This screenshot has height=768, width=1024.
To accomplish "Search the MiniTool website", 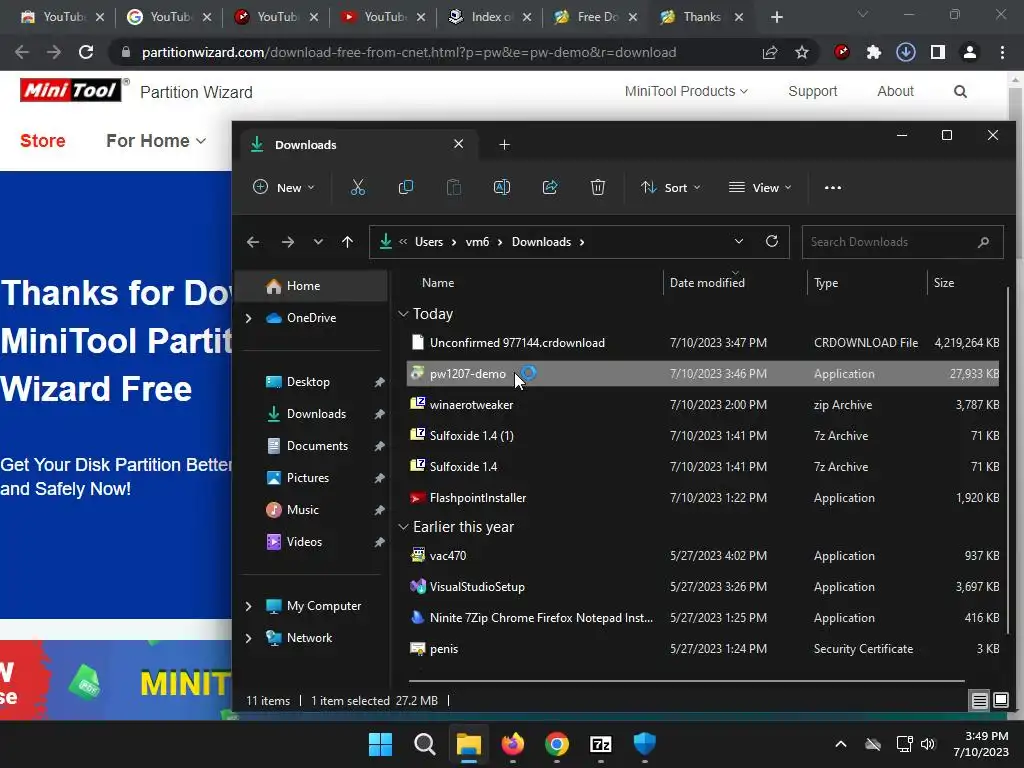I will [960, 91].
